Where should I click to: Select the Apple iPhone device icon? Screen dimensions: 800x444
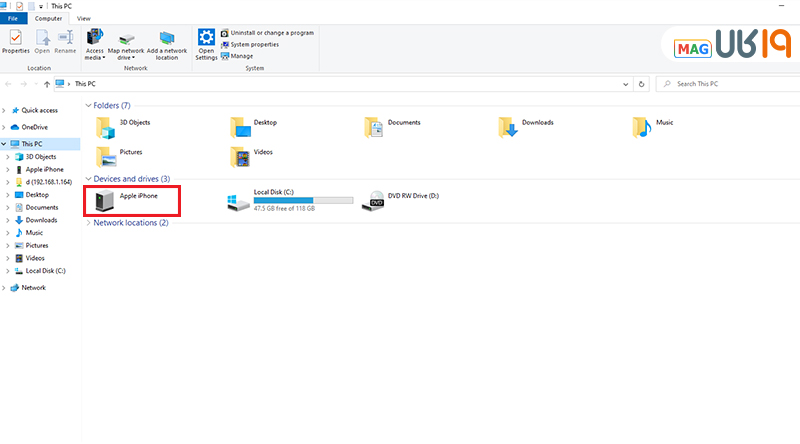pos(105,201)
